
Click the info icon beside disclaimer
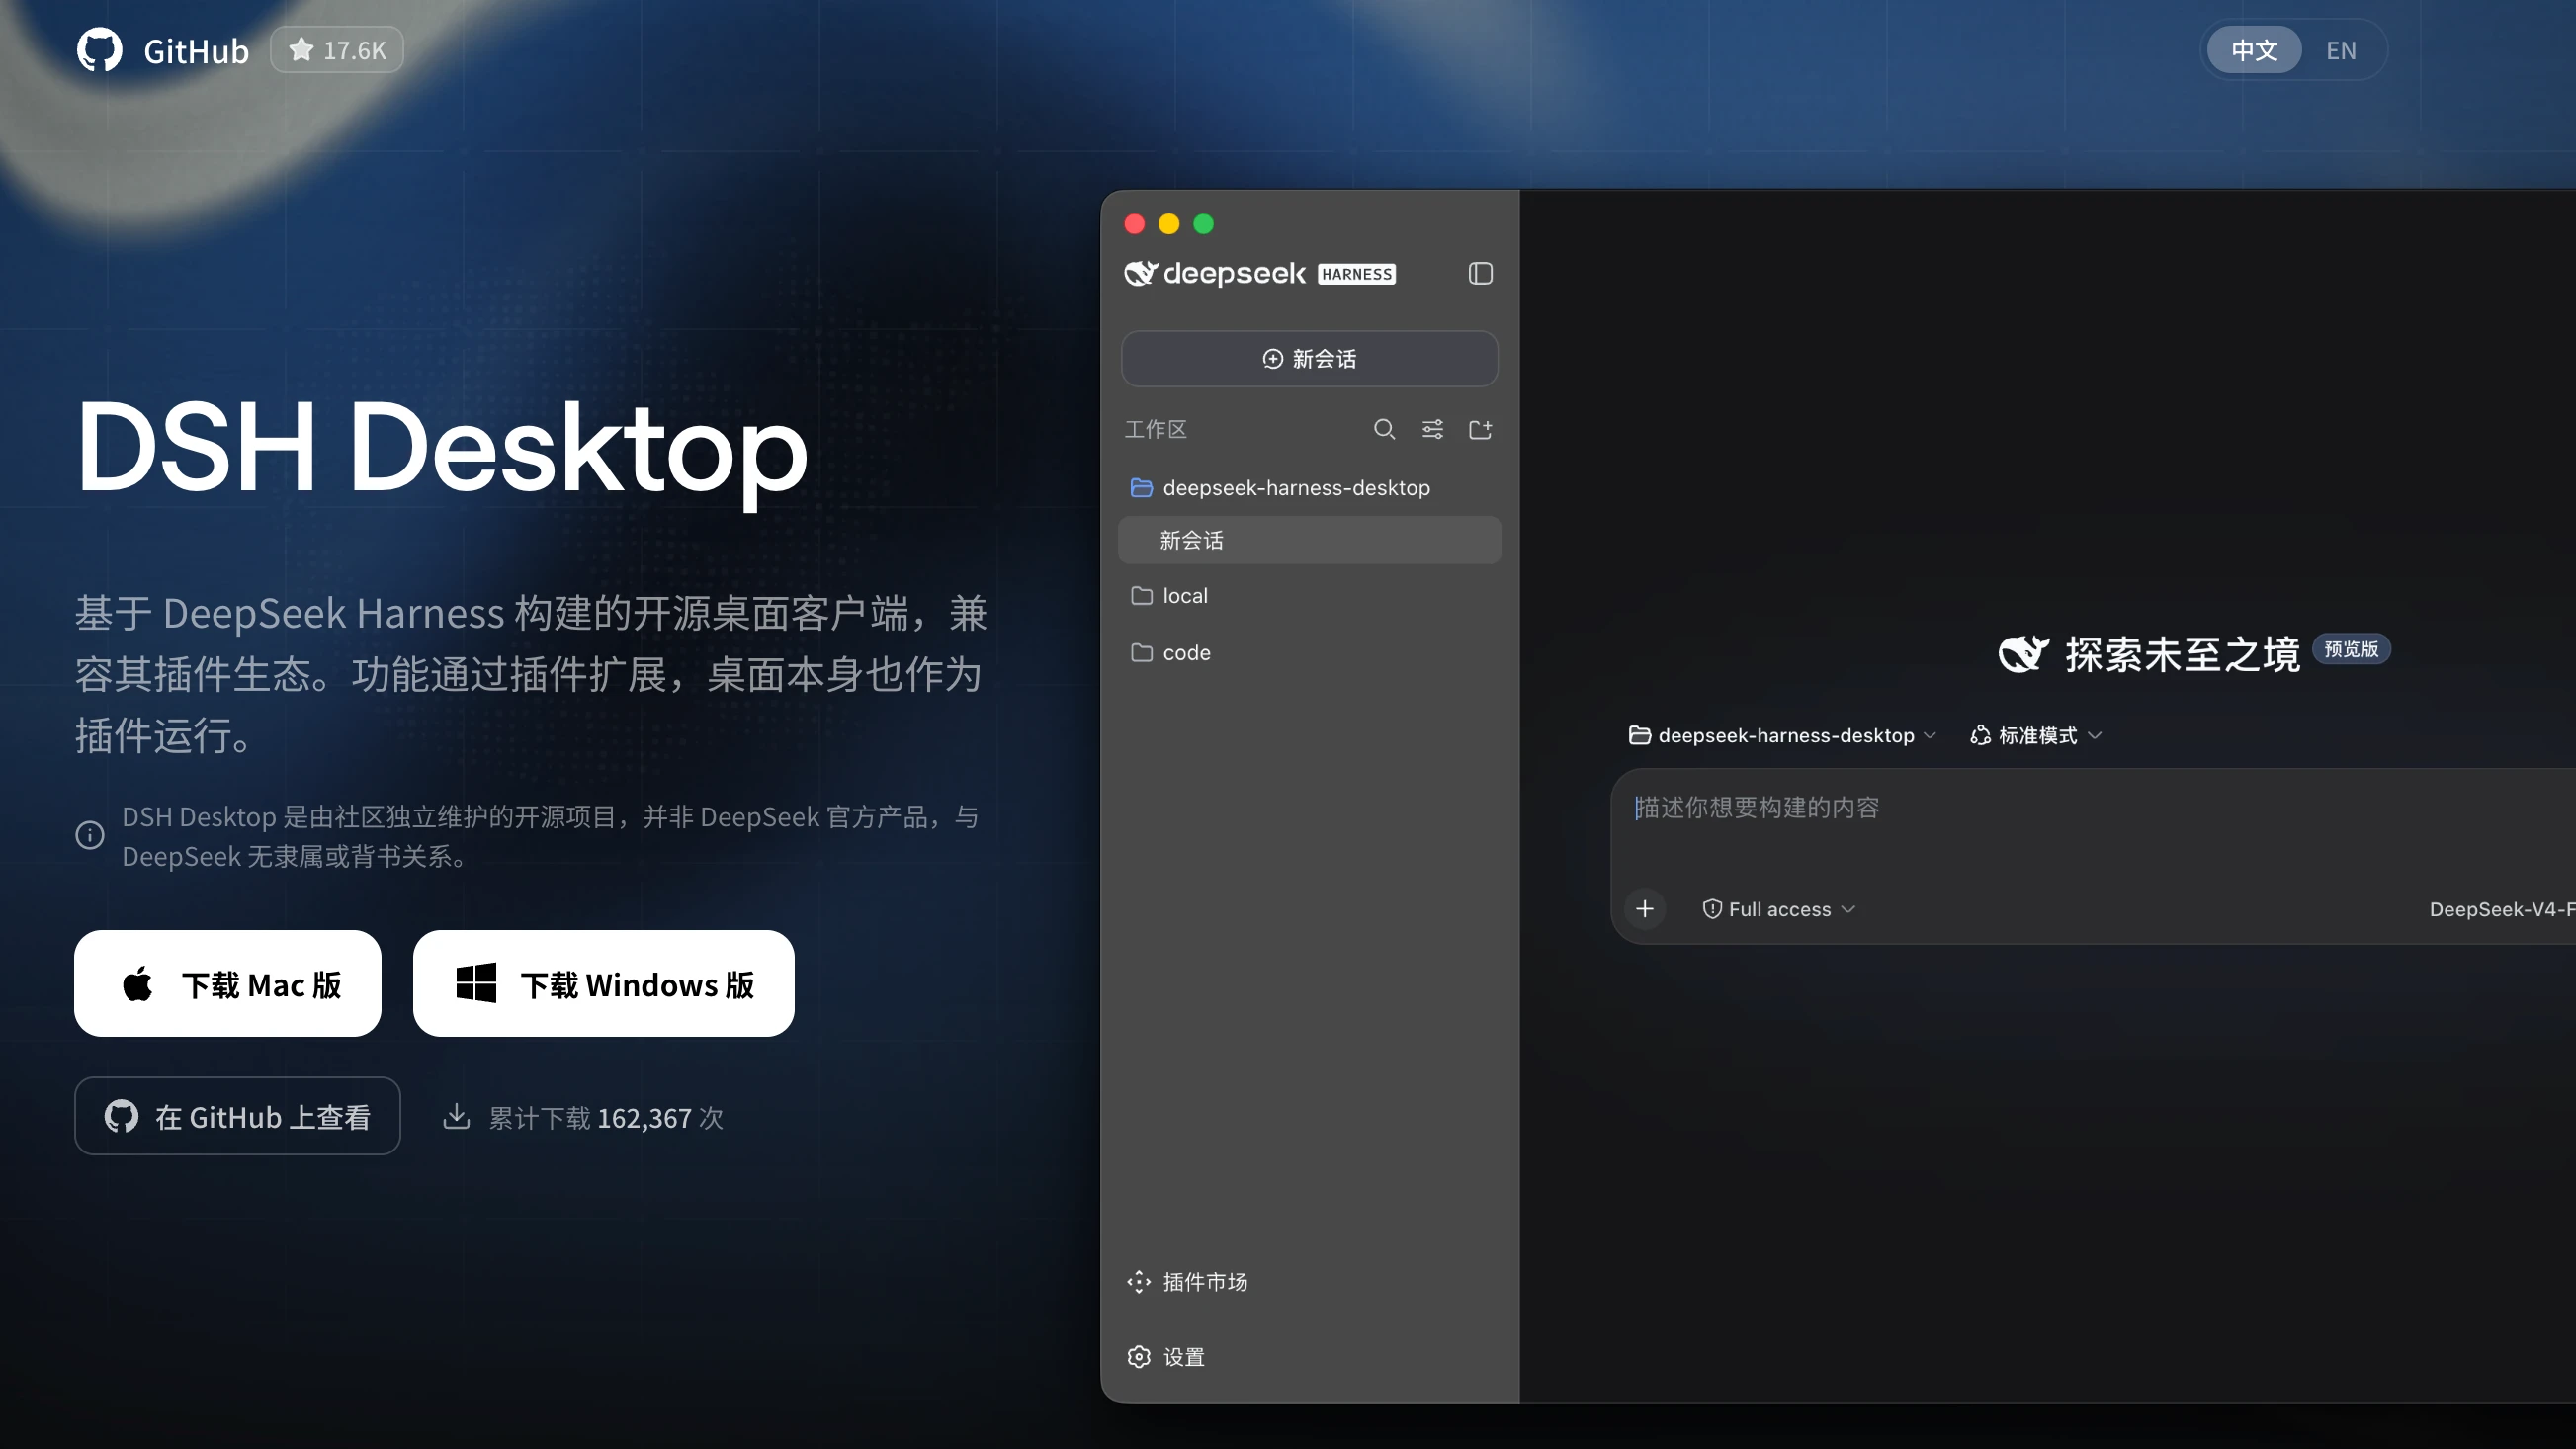point(90,835)
